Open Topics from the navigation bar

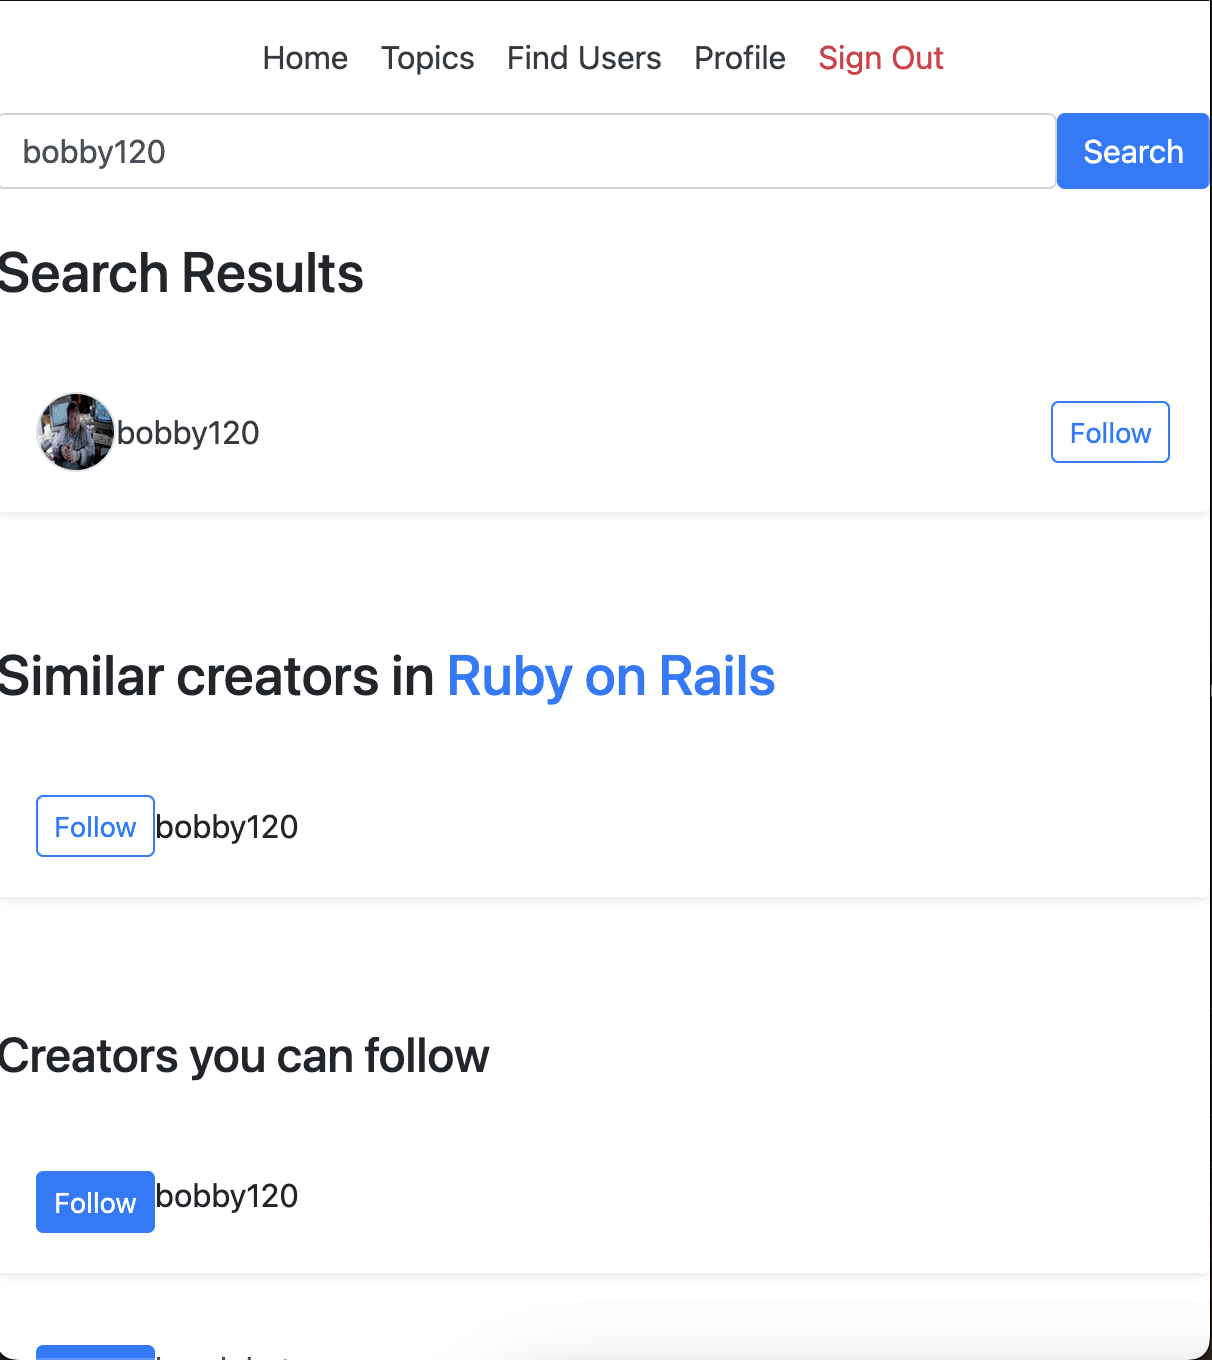pyautogui.click(x=427, y=58)
